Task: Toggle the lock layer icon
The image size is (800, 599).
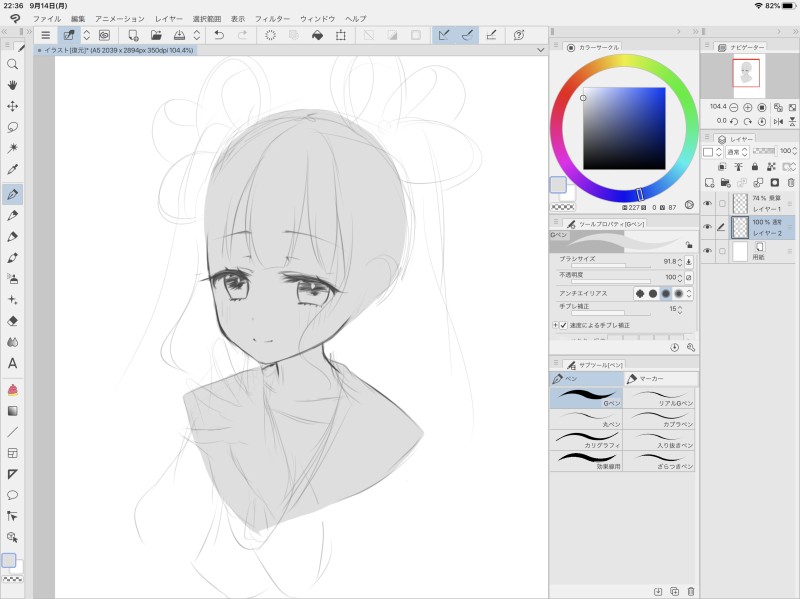Action: pos(755,167)
